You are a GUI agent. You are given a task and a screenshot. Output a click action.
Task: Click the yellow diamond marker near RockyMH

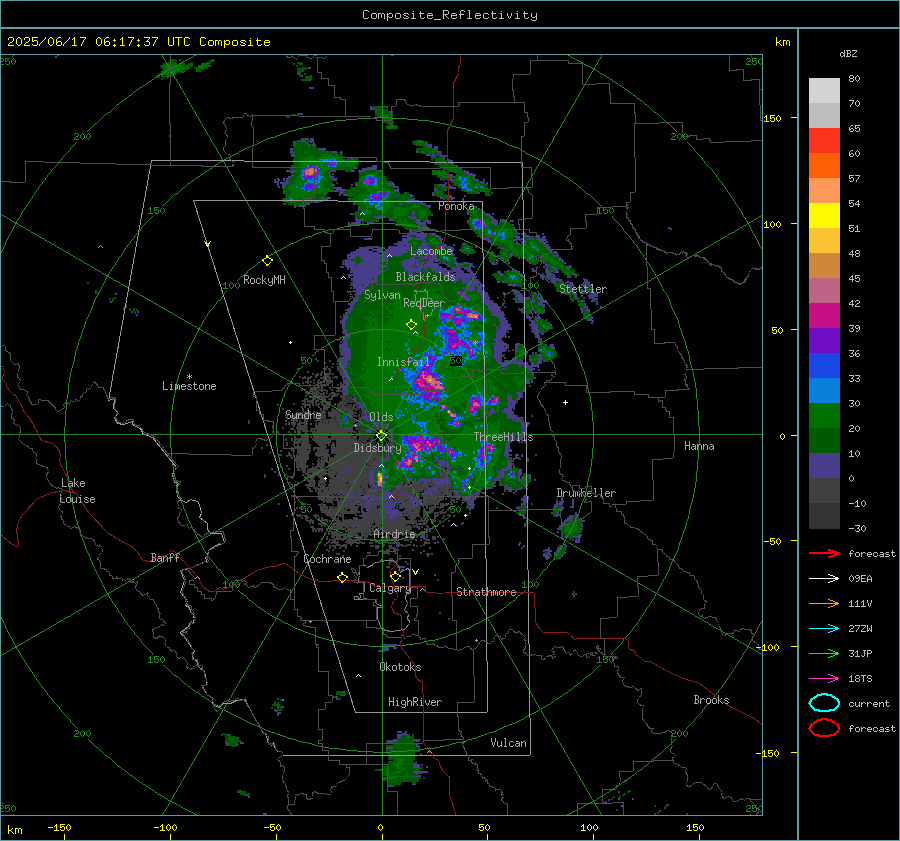[267, 261]
